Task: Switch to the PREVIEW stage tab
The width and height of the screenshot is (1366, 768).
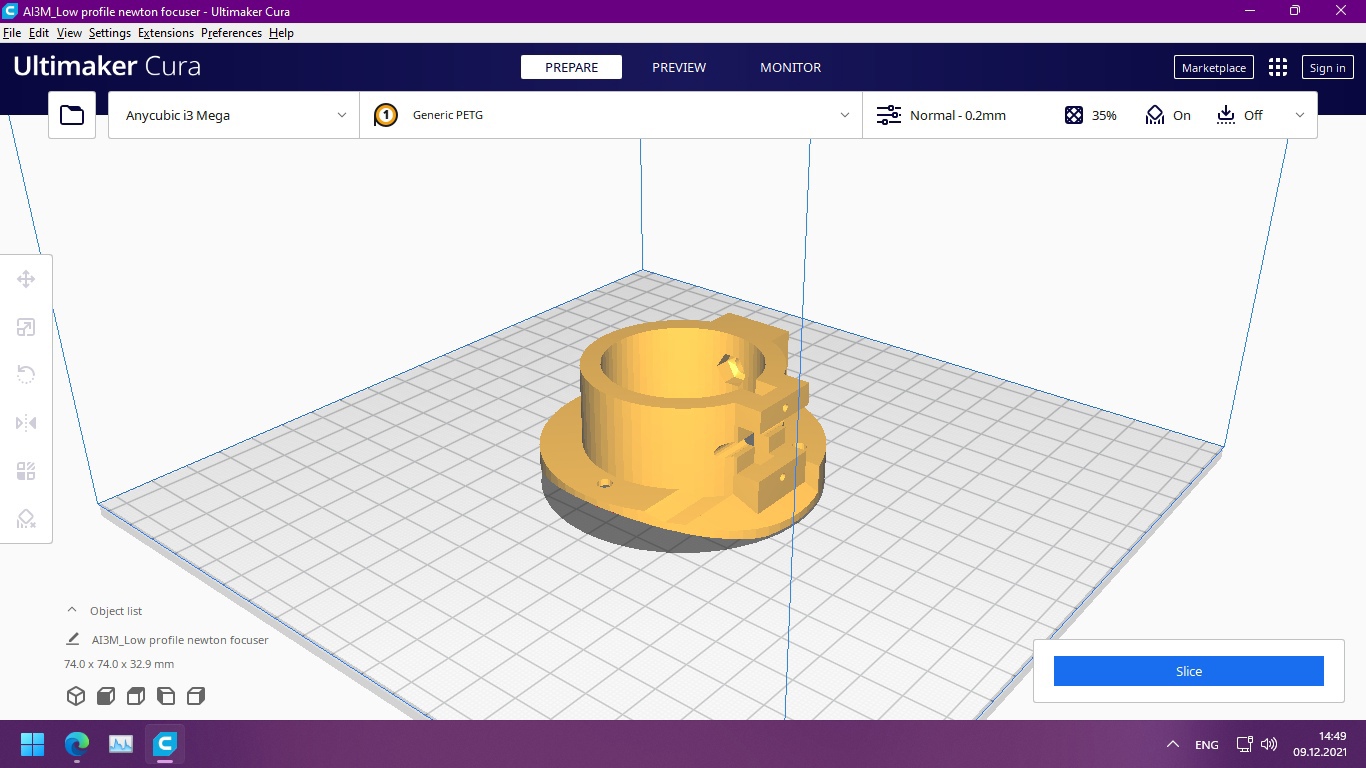Action: point(679,67)
